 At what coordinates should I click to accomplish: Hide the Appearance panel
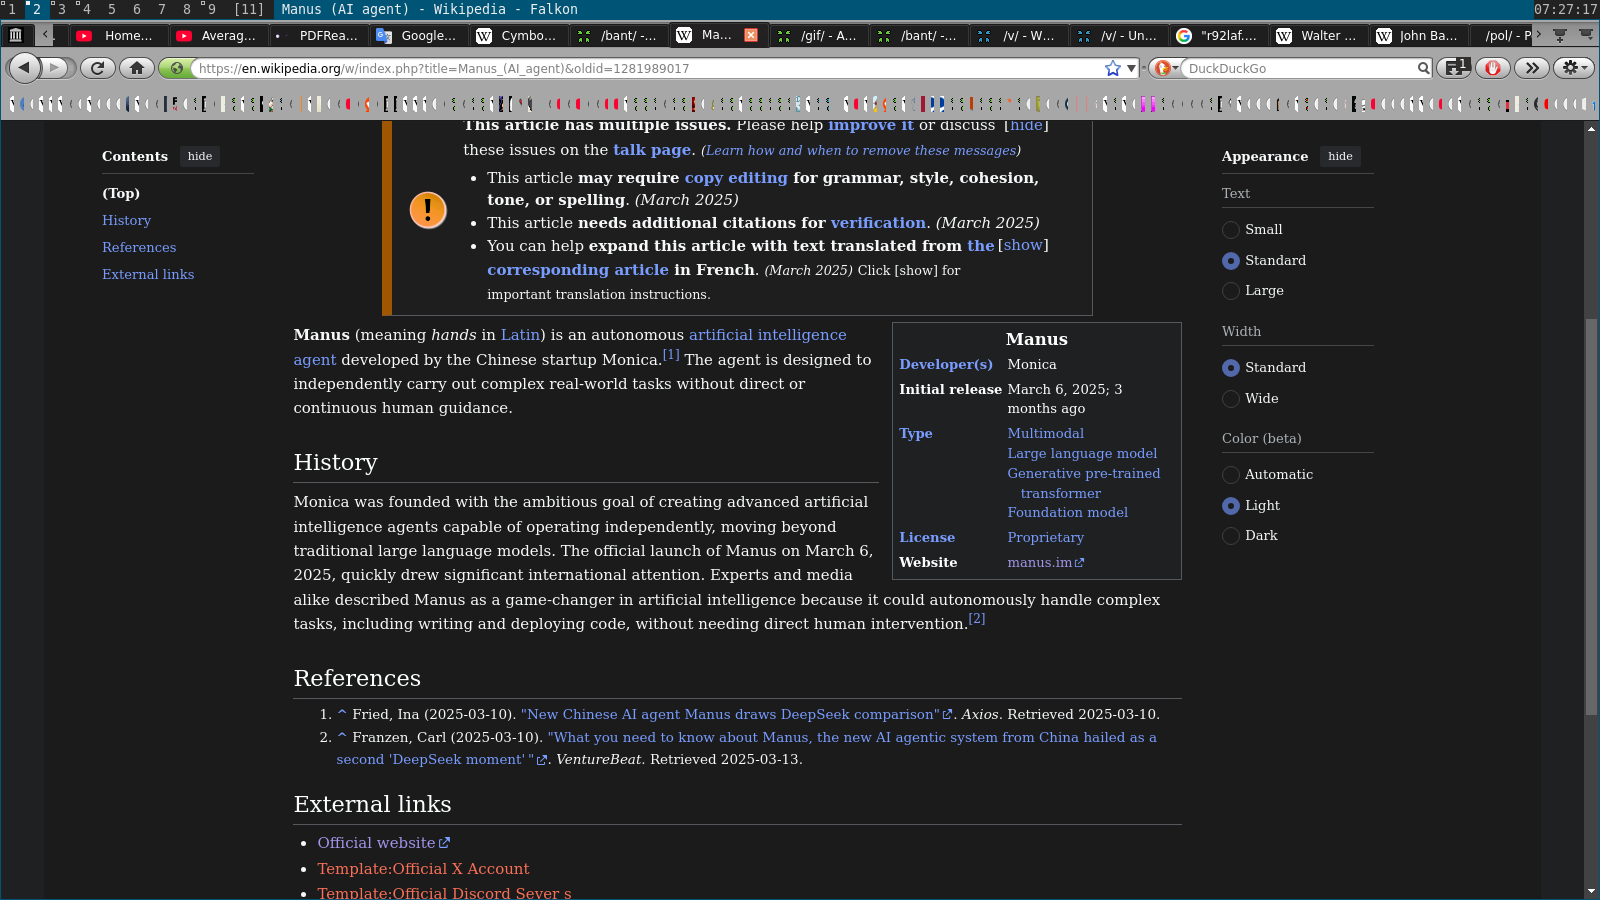1340,156
